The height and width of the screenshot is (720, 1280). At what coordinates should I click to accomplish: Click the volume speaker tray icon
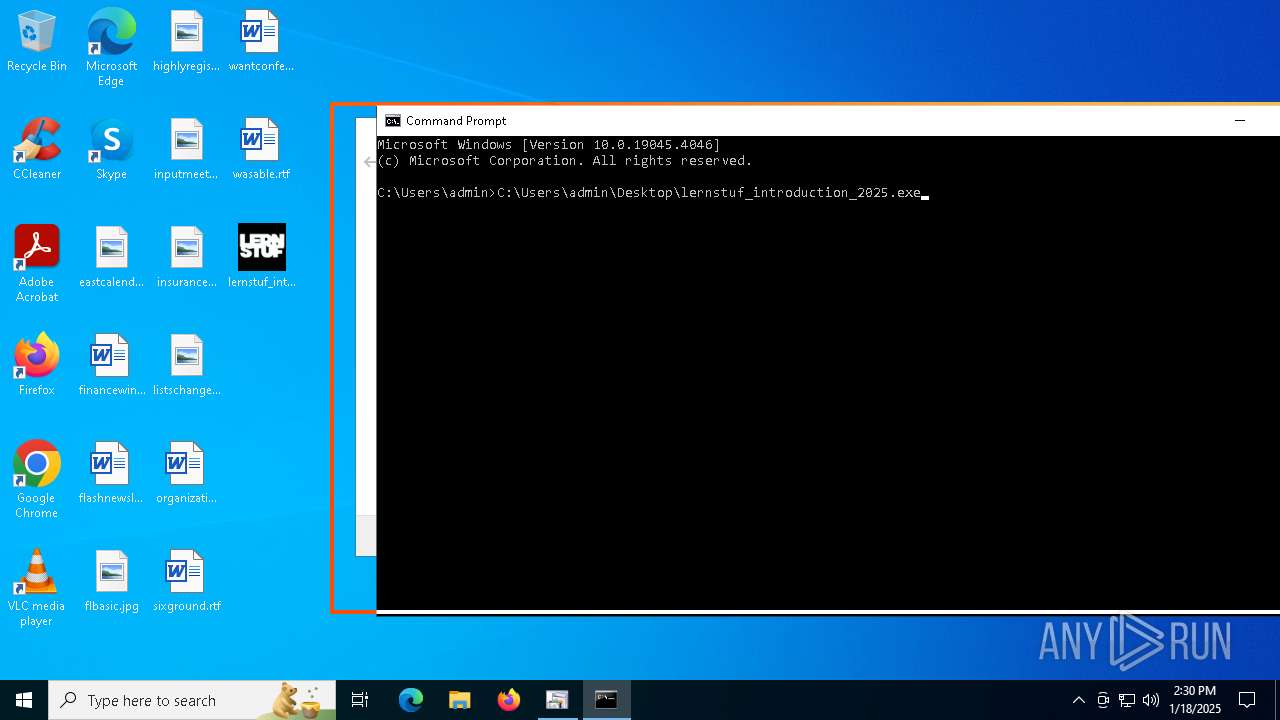point(1151,700)
